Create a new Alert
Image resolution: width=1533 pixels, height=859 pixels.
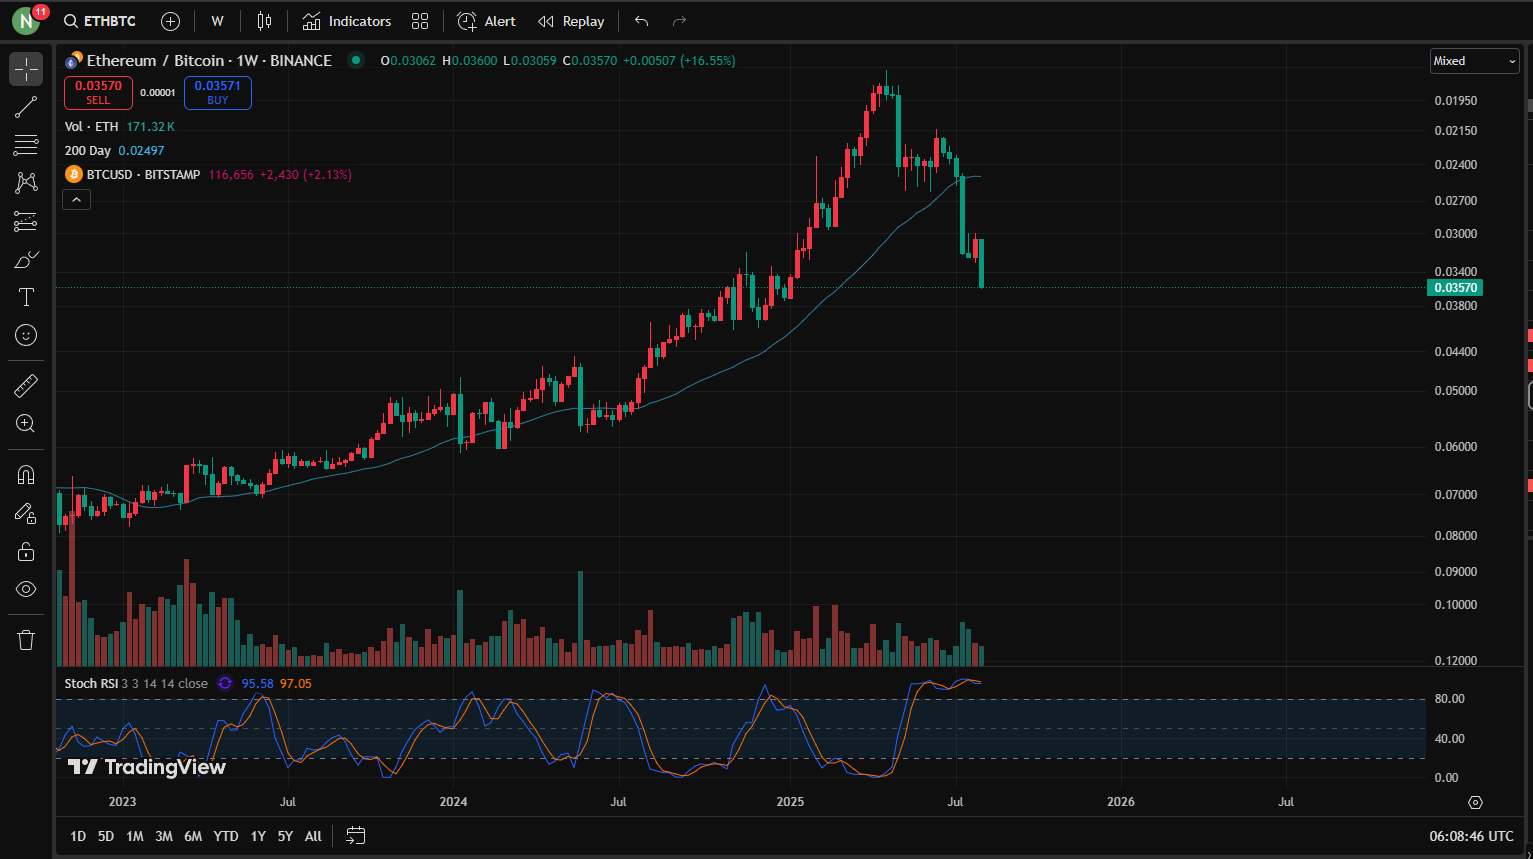point(486,21)
